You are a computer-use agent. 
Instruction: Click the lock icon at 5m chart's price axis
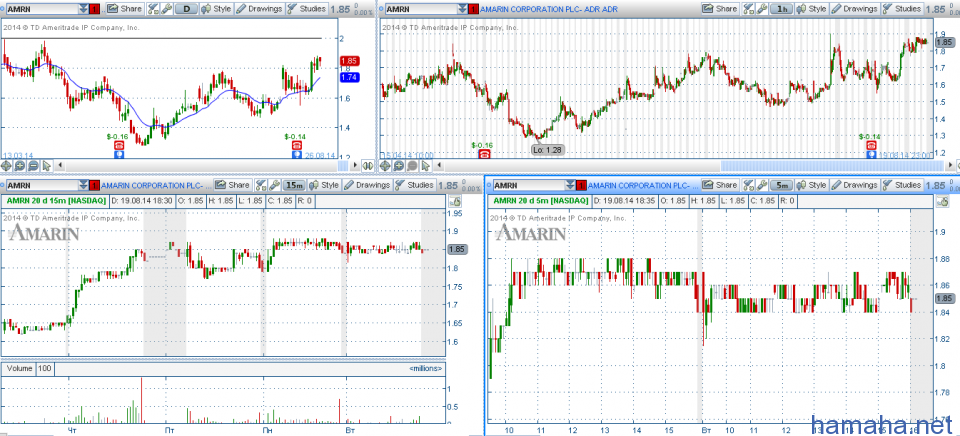pyautogui.click(x=943, y=202)
